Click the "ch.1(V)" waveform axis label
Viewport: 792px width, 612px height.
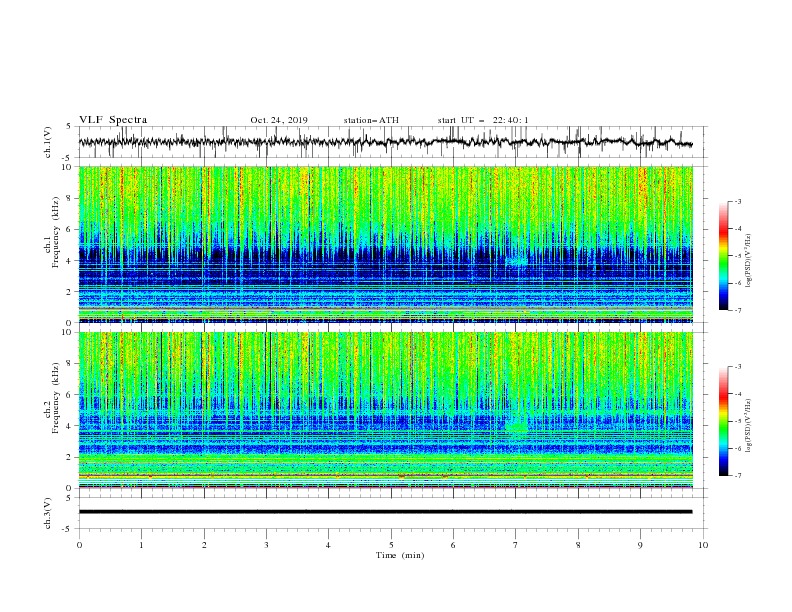[48, 142]
